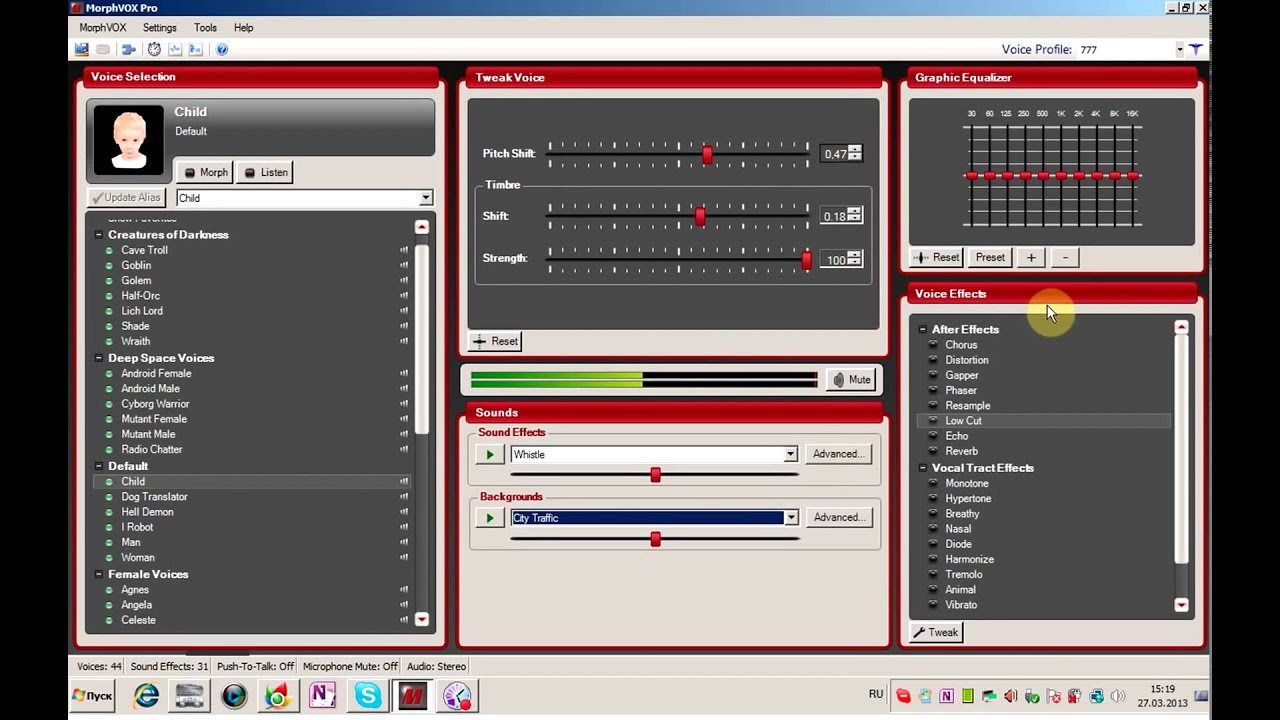Open the Tools menu

[205, 28]
